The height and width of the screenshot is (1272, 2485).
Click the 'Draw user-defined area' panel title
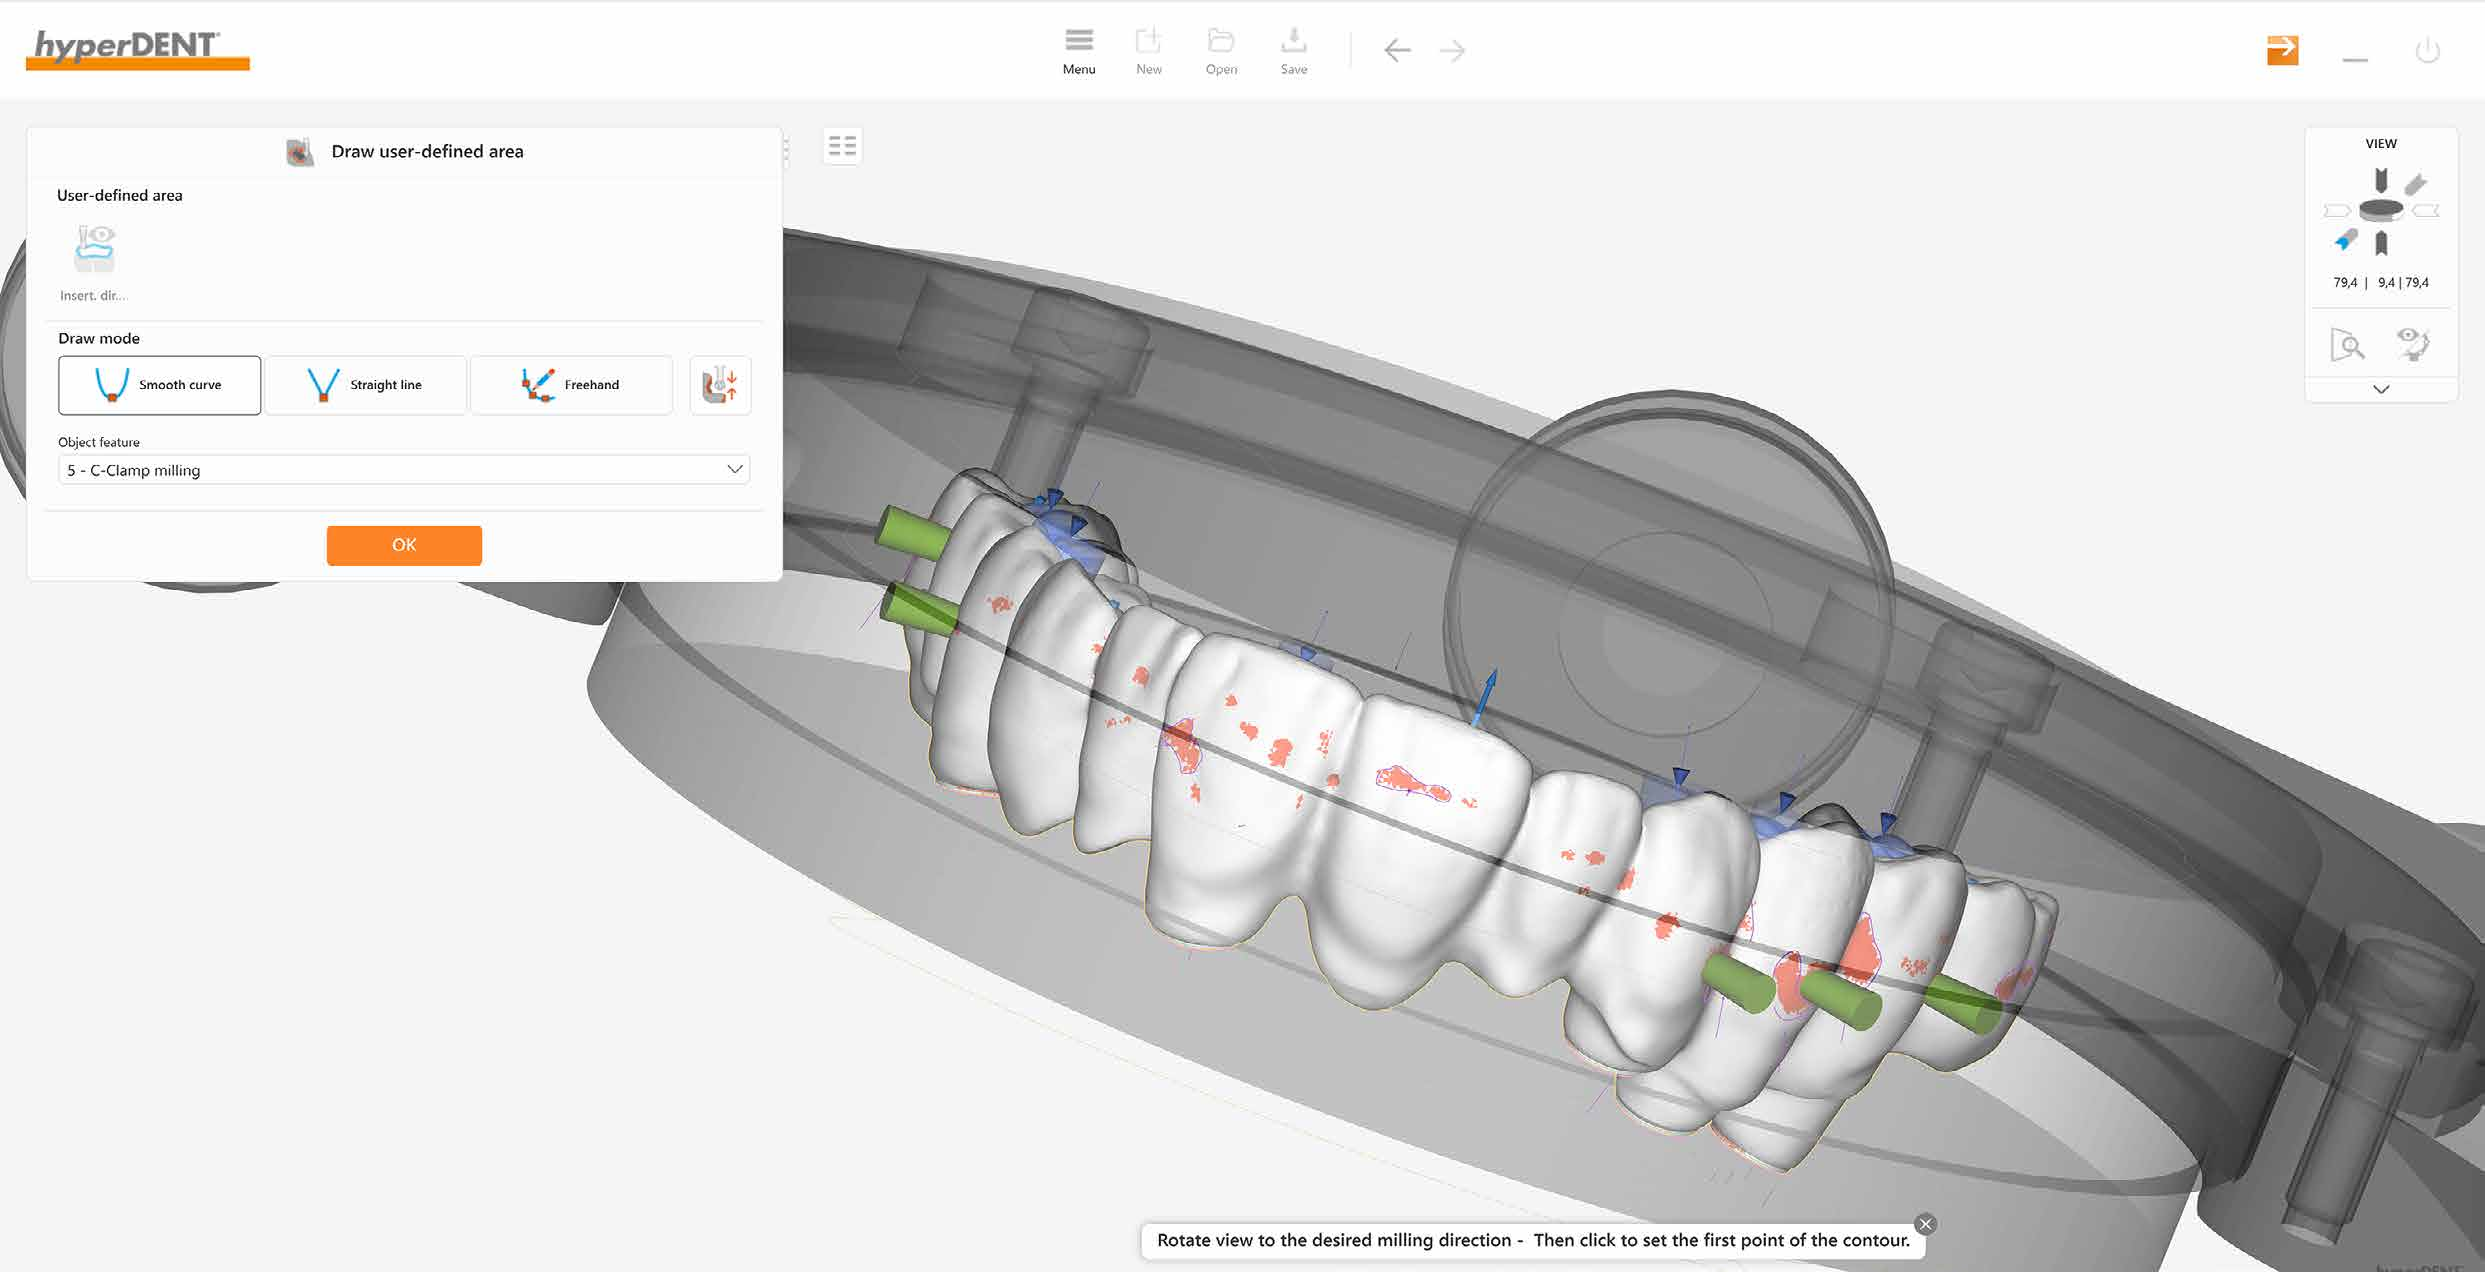coord(427,151)
